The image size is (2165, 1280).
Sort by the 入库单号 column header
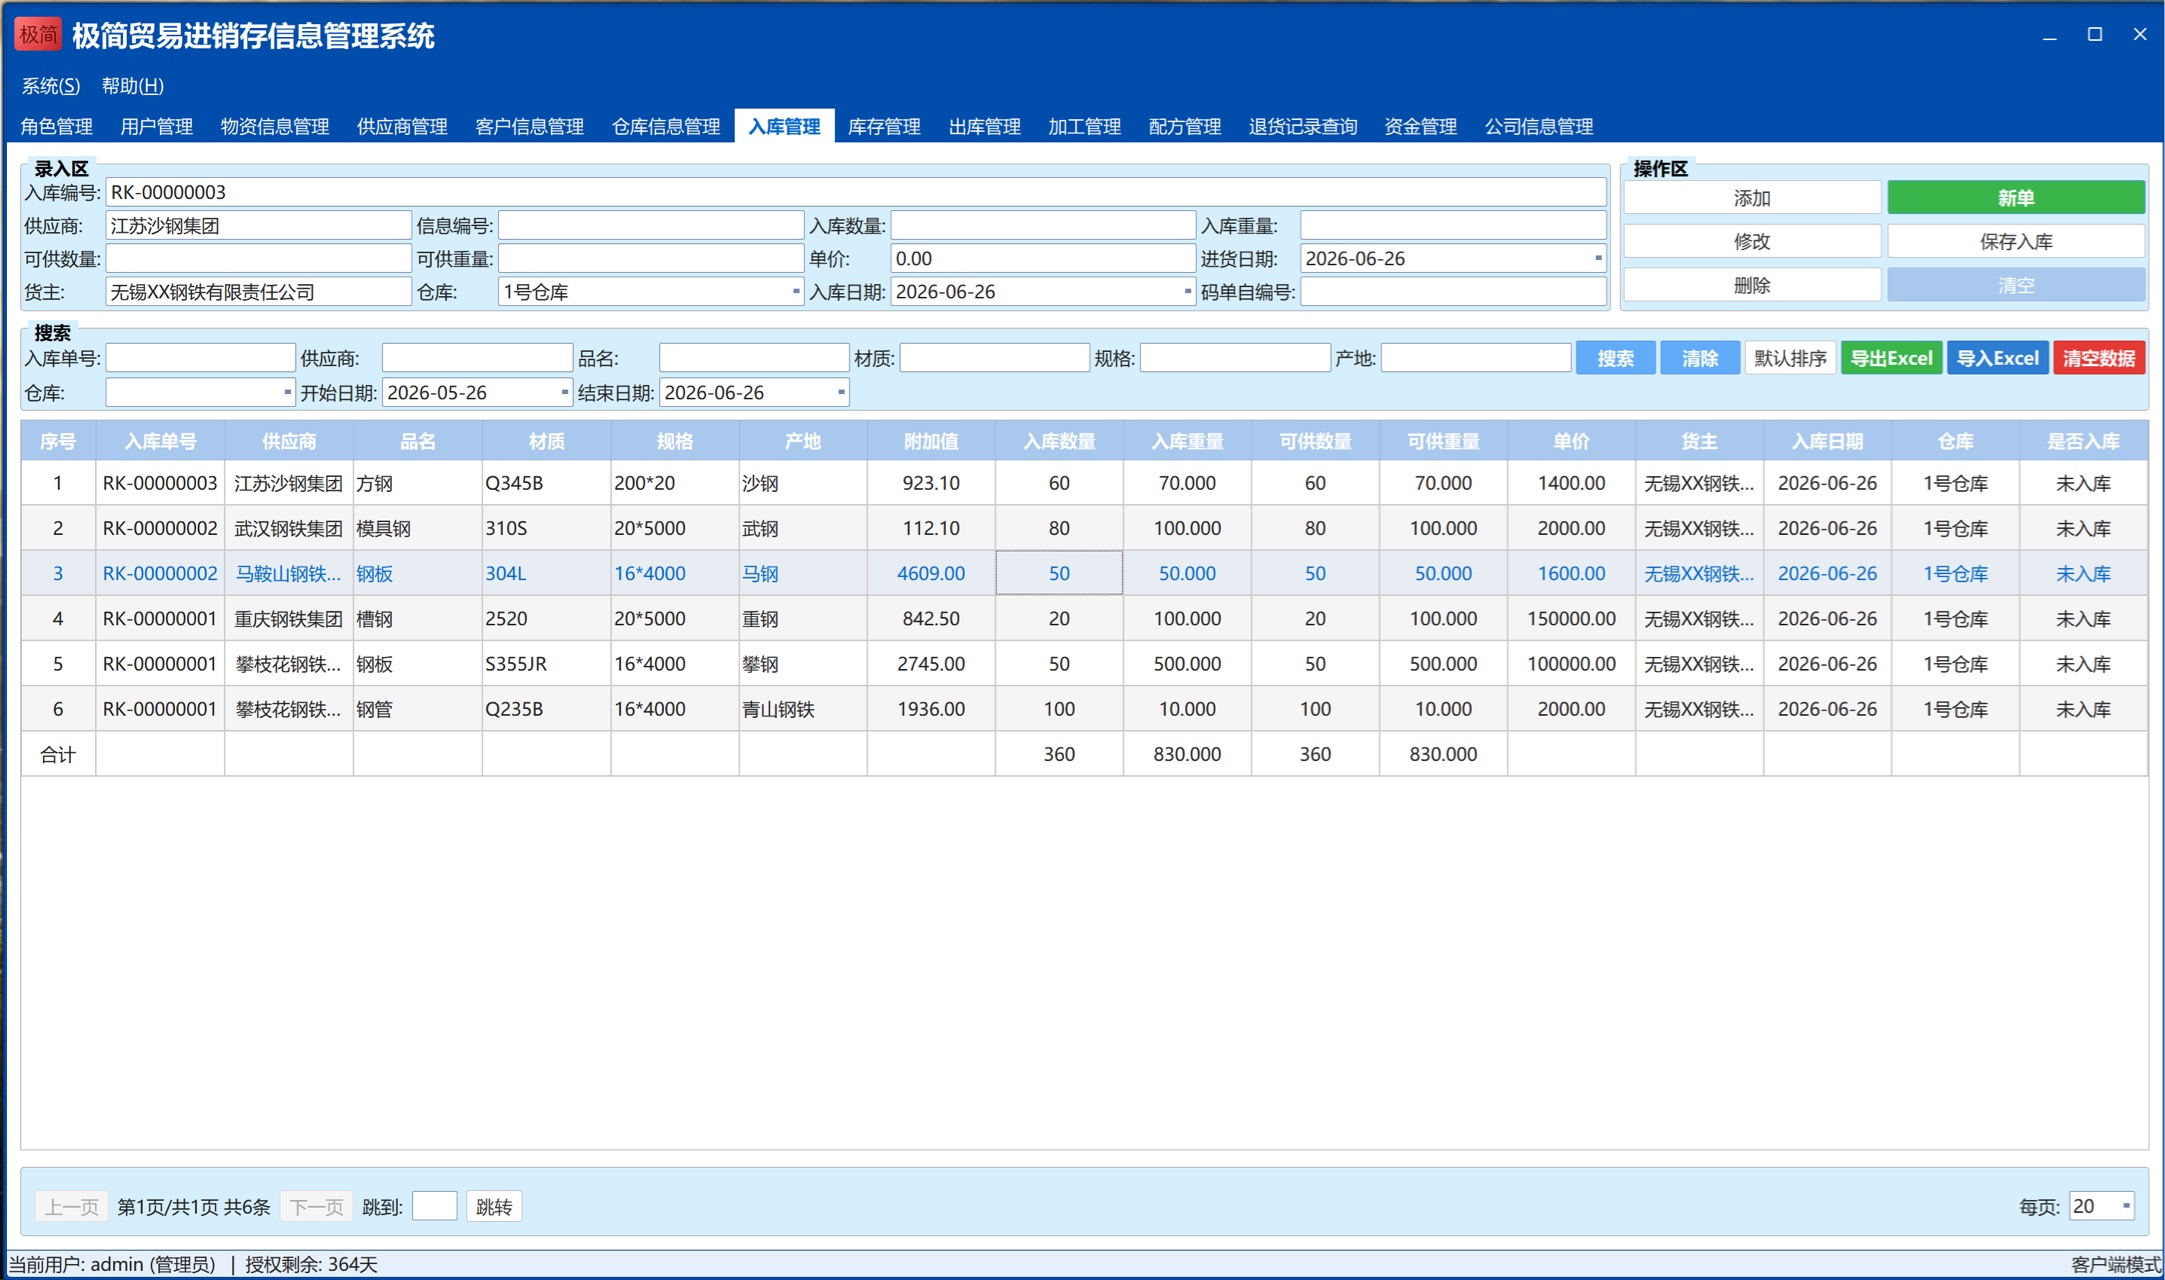160,441
